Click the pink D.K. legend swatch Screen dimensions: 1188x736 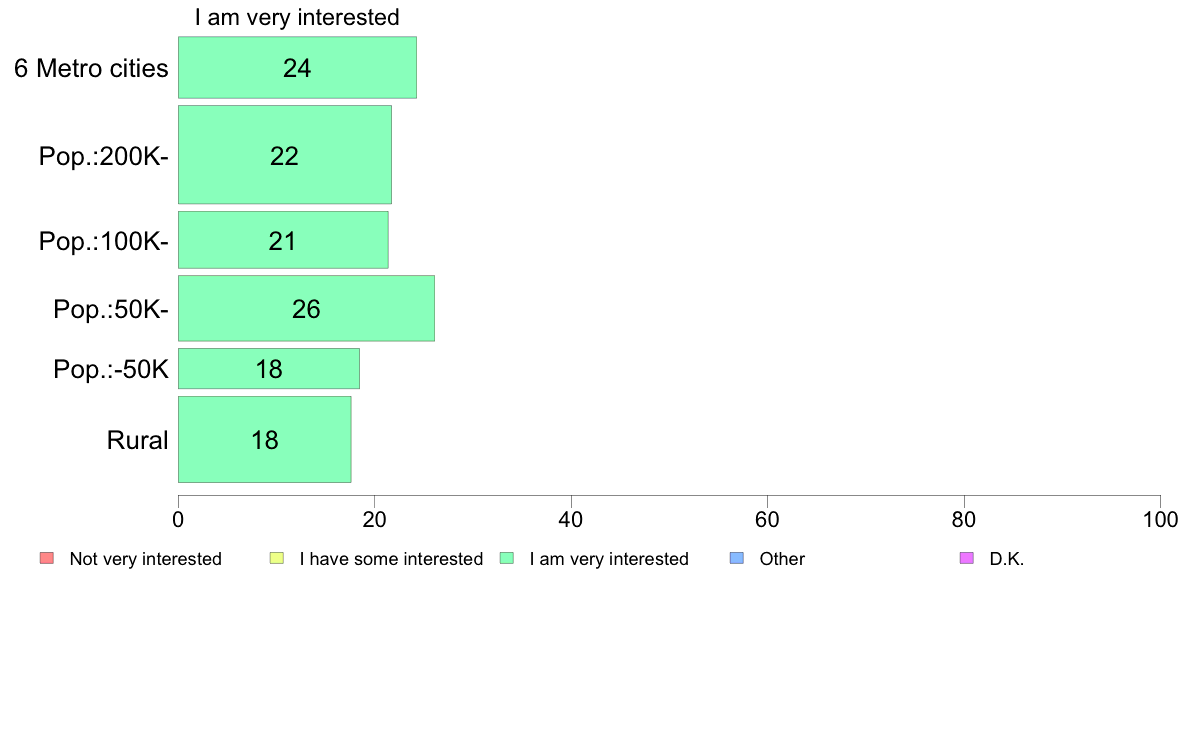pyautogui.click(x=967, y=559)
